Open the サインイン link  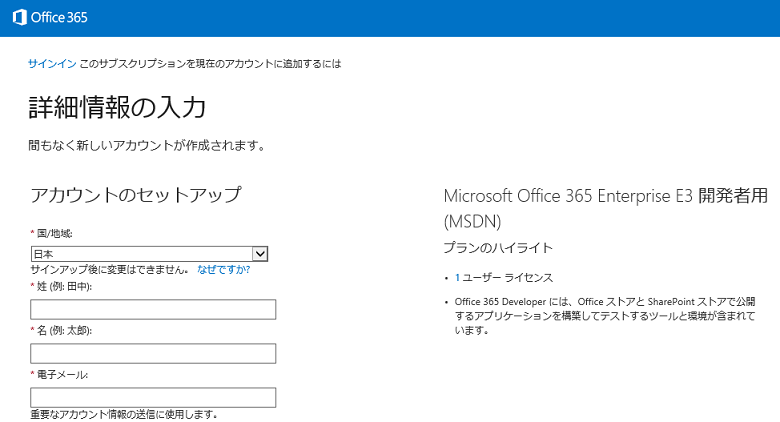(52, 64)
